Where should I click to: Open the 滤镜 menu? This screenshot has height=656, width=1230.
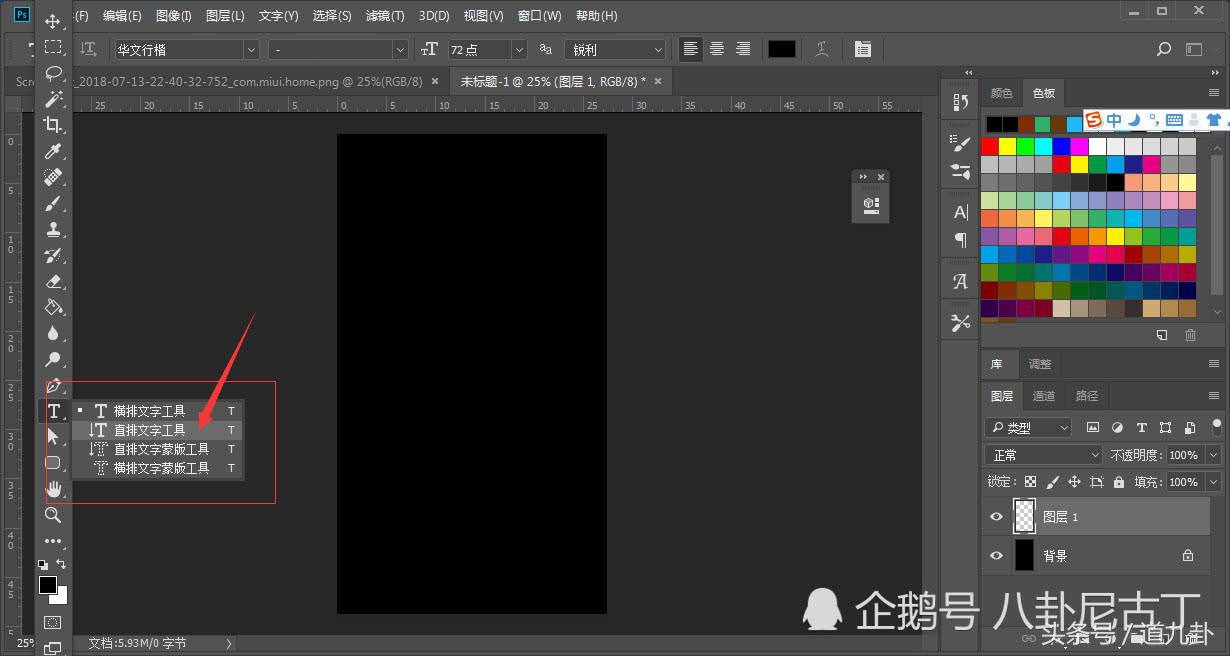click(x=384, y=15)
